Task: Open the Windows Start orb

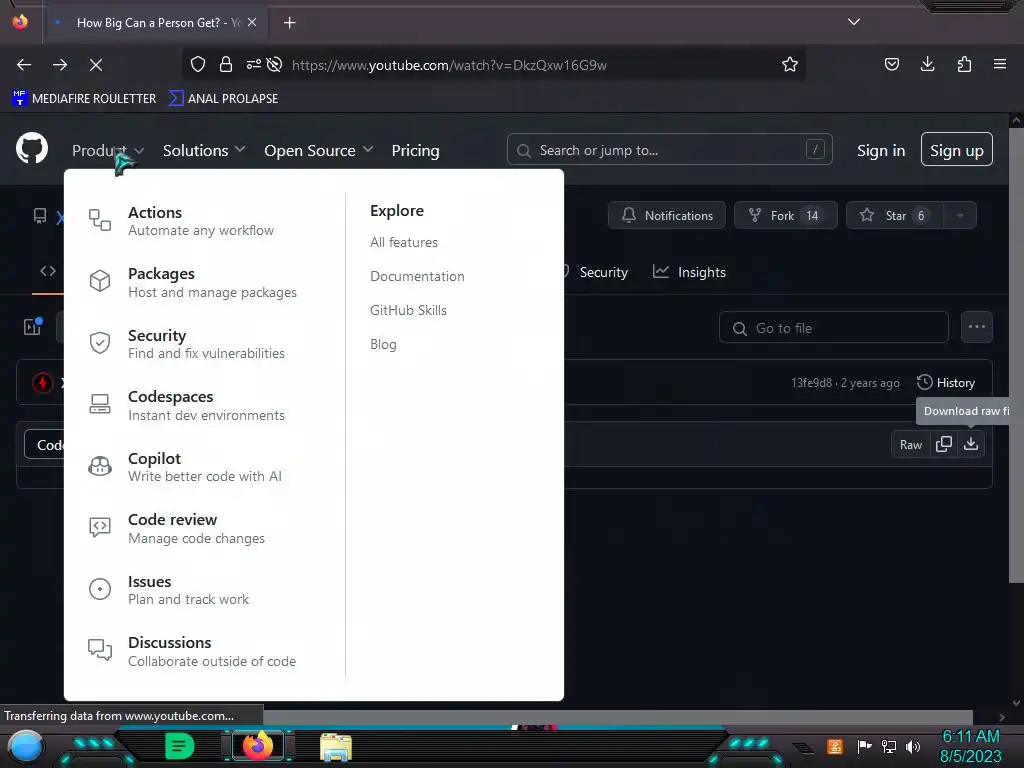Action: pyautogui.click(x=26, y=747)
